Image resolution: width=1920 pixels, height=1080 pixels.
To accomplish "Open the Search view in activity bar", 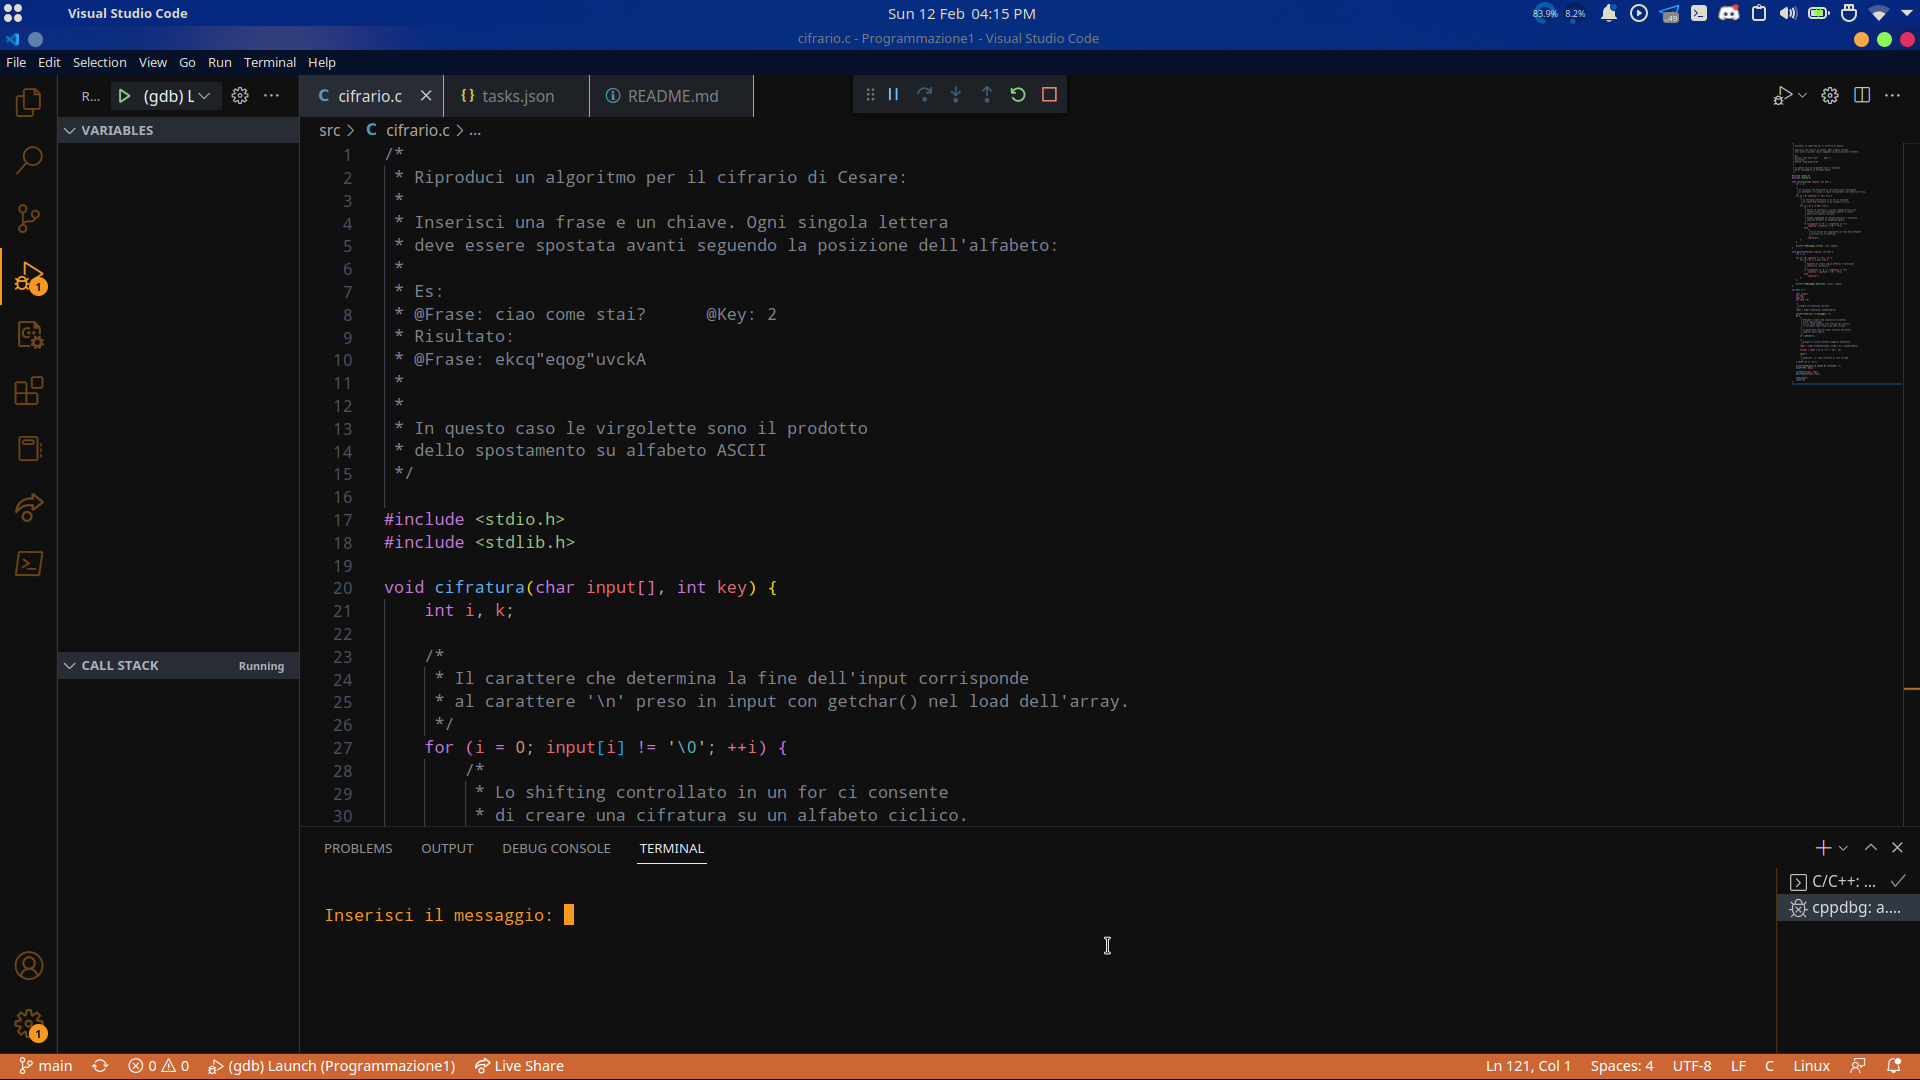I will coord(29,160).
